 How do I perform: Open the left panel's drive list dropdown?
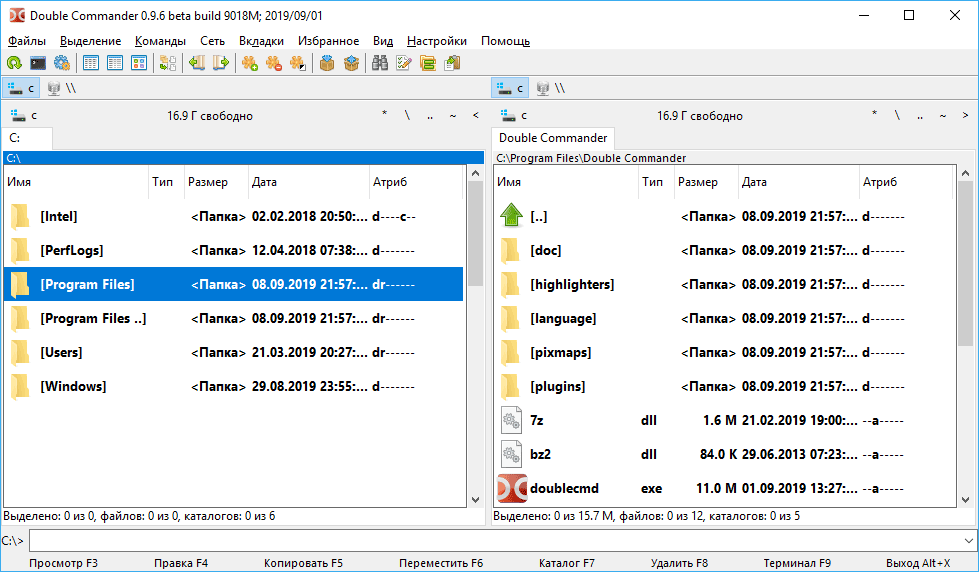pyautogui.click(x=16, y=115)
